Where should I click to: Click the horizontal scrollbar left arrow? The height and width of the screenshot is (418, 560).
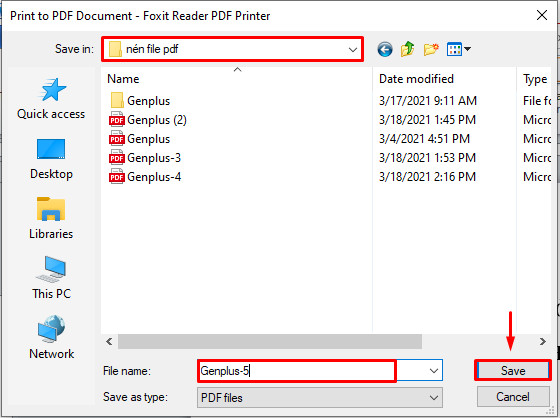109,342
